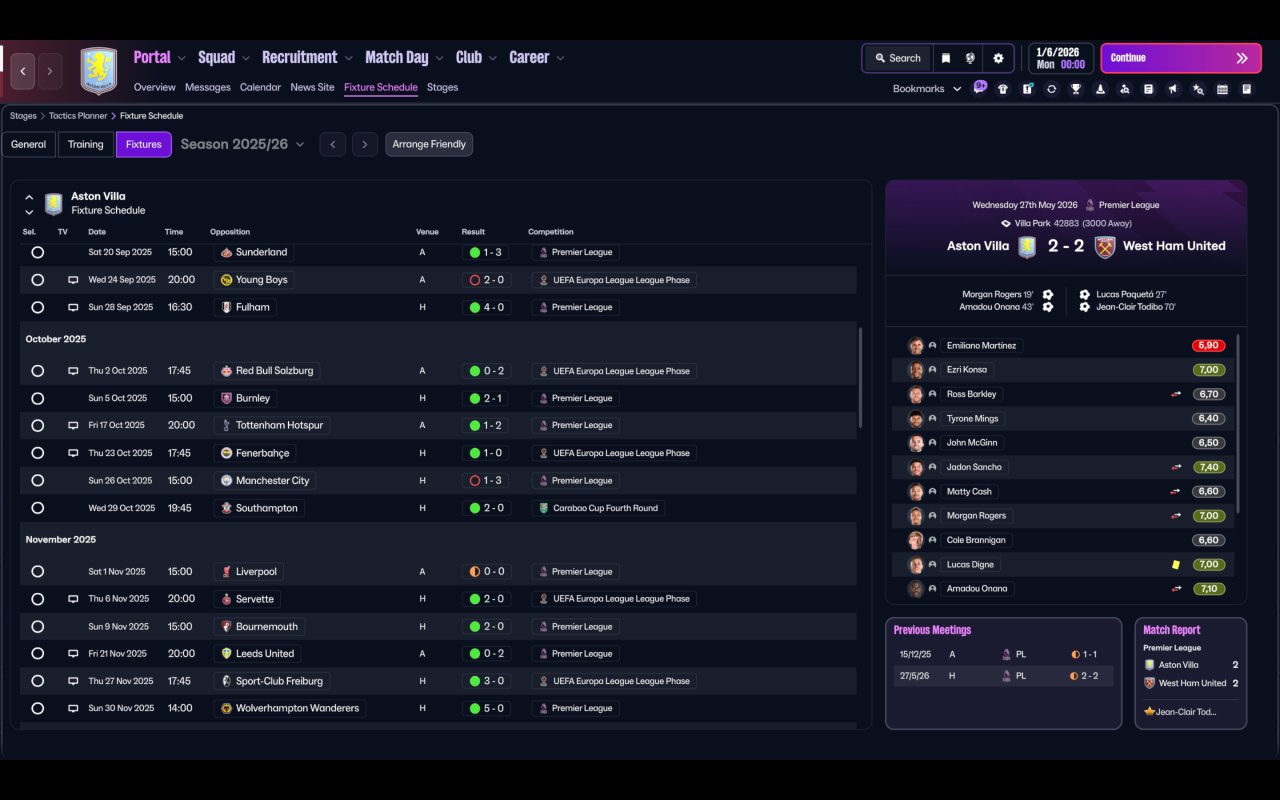Click the lined document icon in bookmarks bar
Viewport: 1280px width, 800px height.
(1148, 89)
